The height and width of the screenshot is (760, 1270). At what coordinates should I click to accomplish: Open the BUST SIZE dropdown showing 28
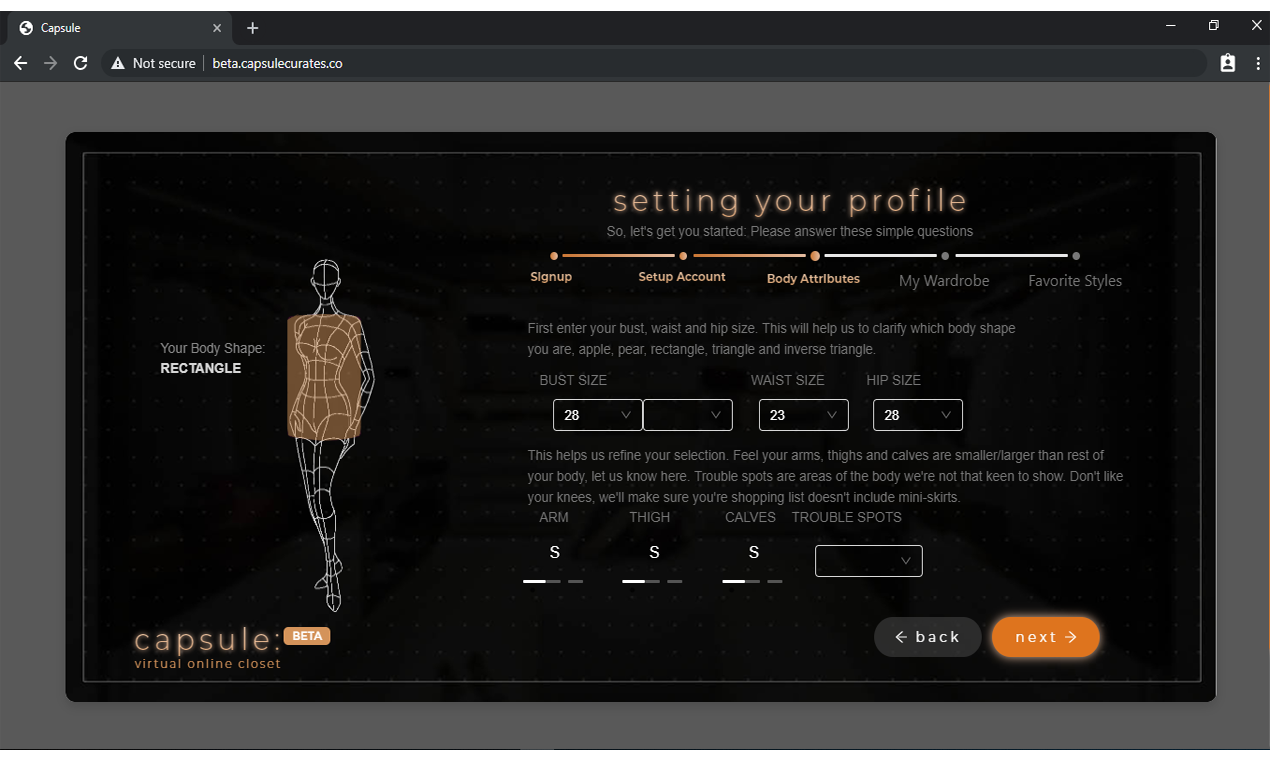[x=597, y=414]
